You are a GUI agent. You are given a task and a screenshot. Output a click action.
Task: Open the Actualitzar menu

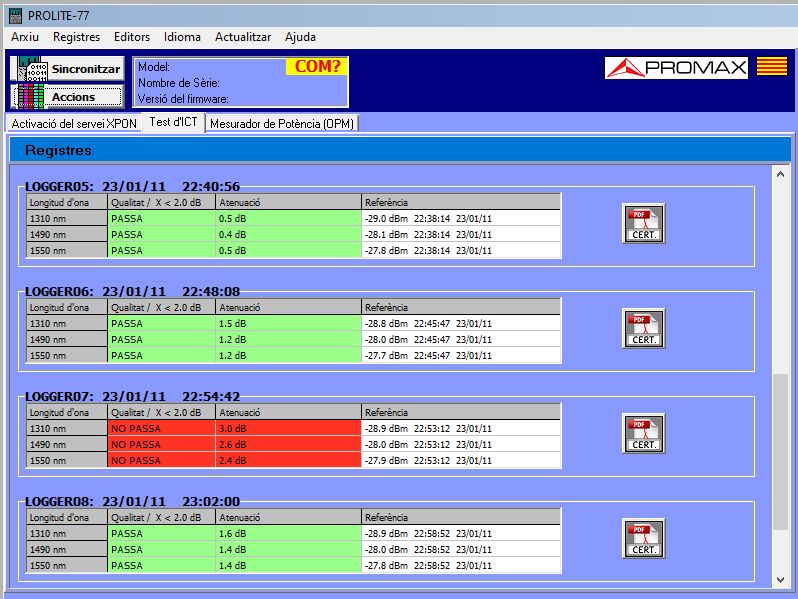pyautogui.click(x=243, y=37)
